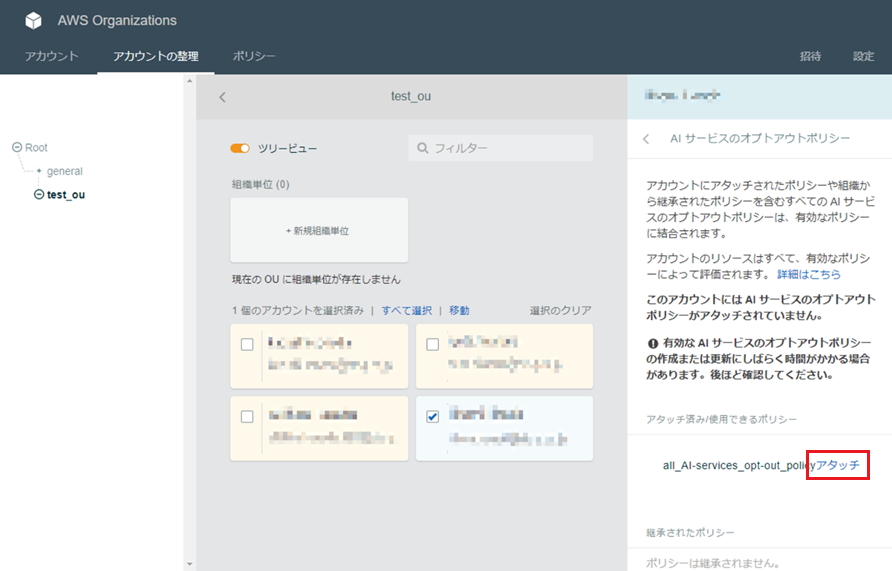Click アタッチ for all_AI-services_opt-out_policy
The width and height of the screenshot is (892, 571).
click(837, 465)
